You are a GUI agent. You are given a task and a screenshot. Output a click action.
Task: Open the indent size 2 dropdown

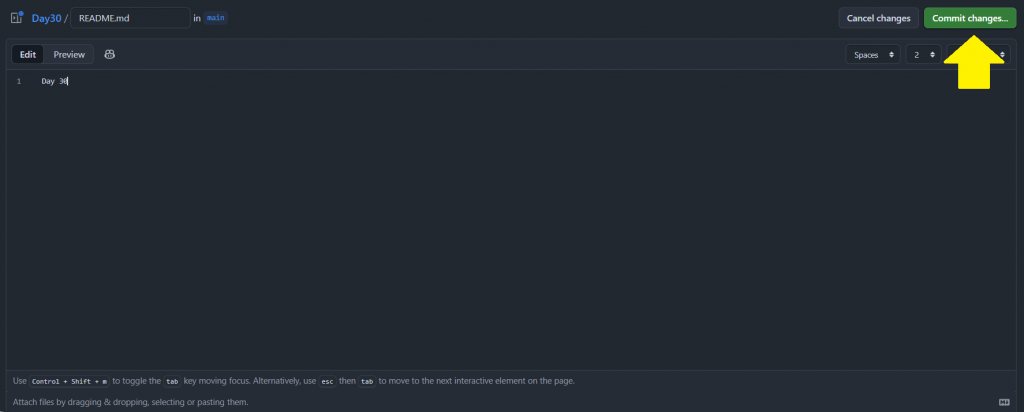pos(923,55)
